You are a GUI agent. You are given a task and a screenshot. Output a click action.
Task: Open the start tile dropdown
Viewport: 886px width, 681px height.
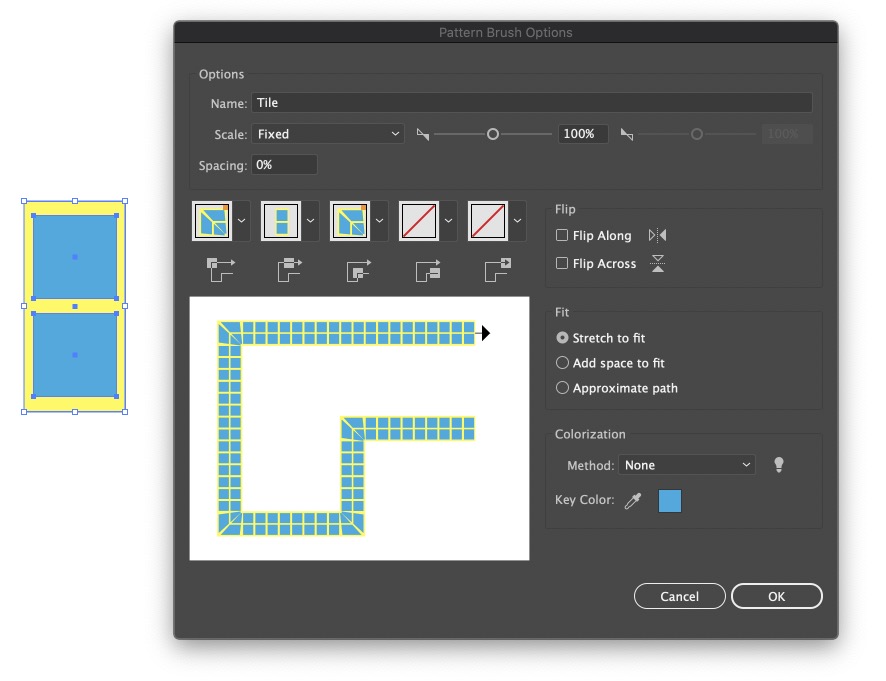pyautogui.click(x=448, y=220)
